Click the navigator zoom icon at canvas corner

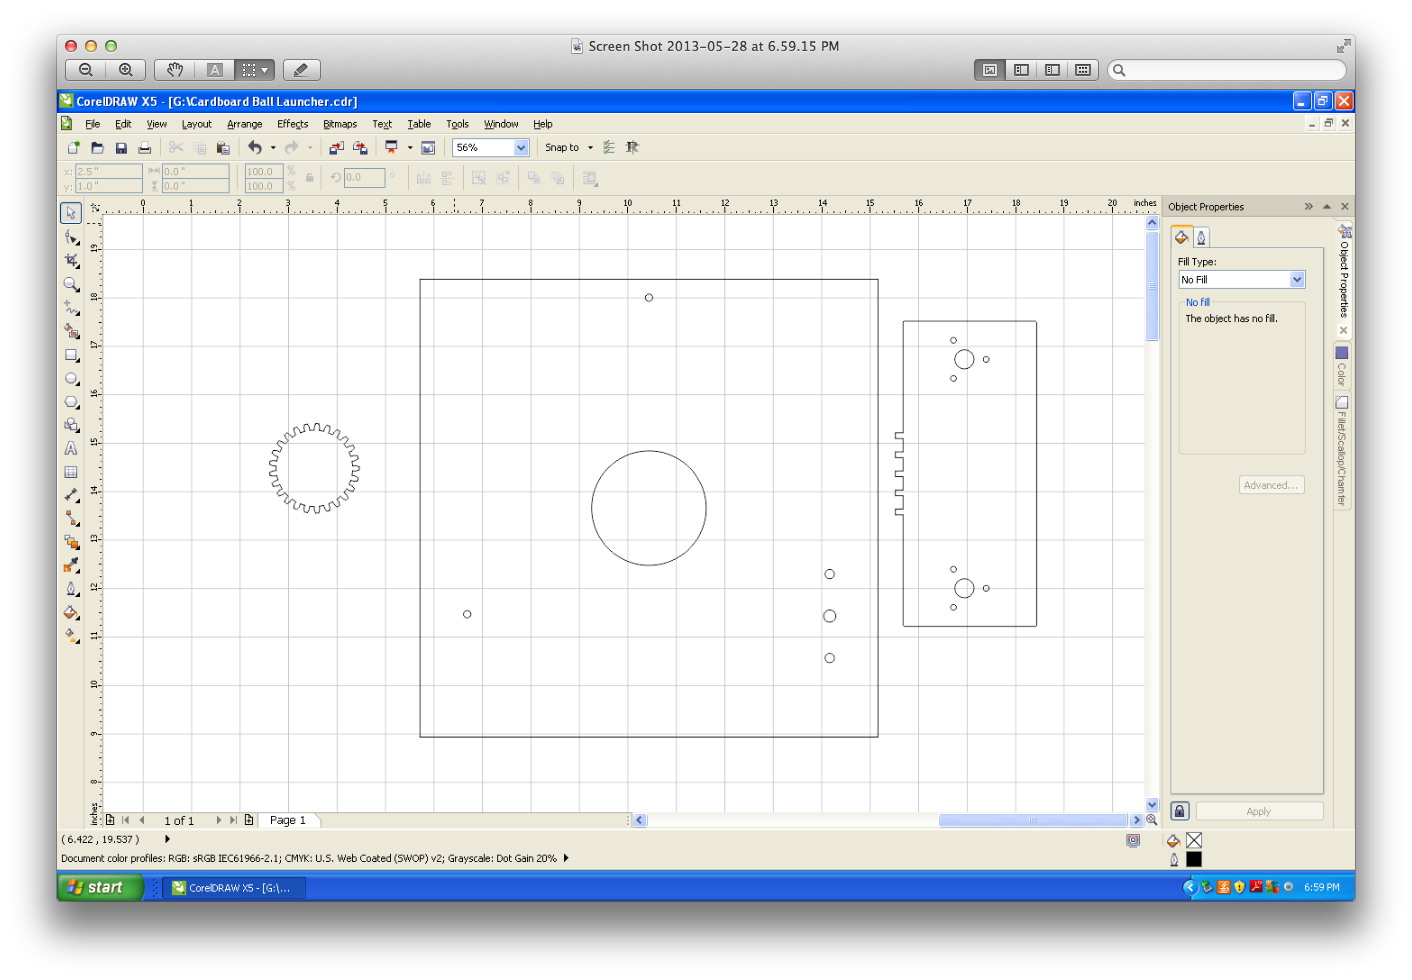pos(1152,820)
